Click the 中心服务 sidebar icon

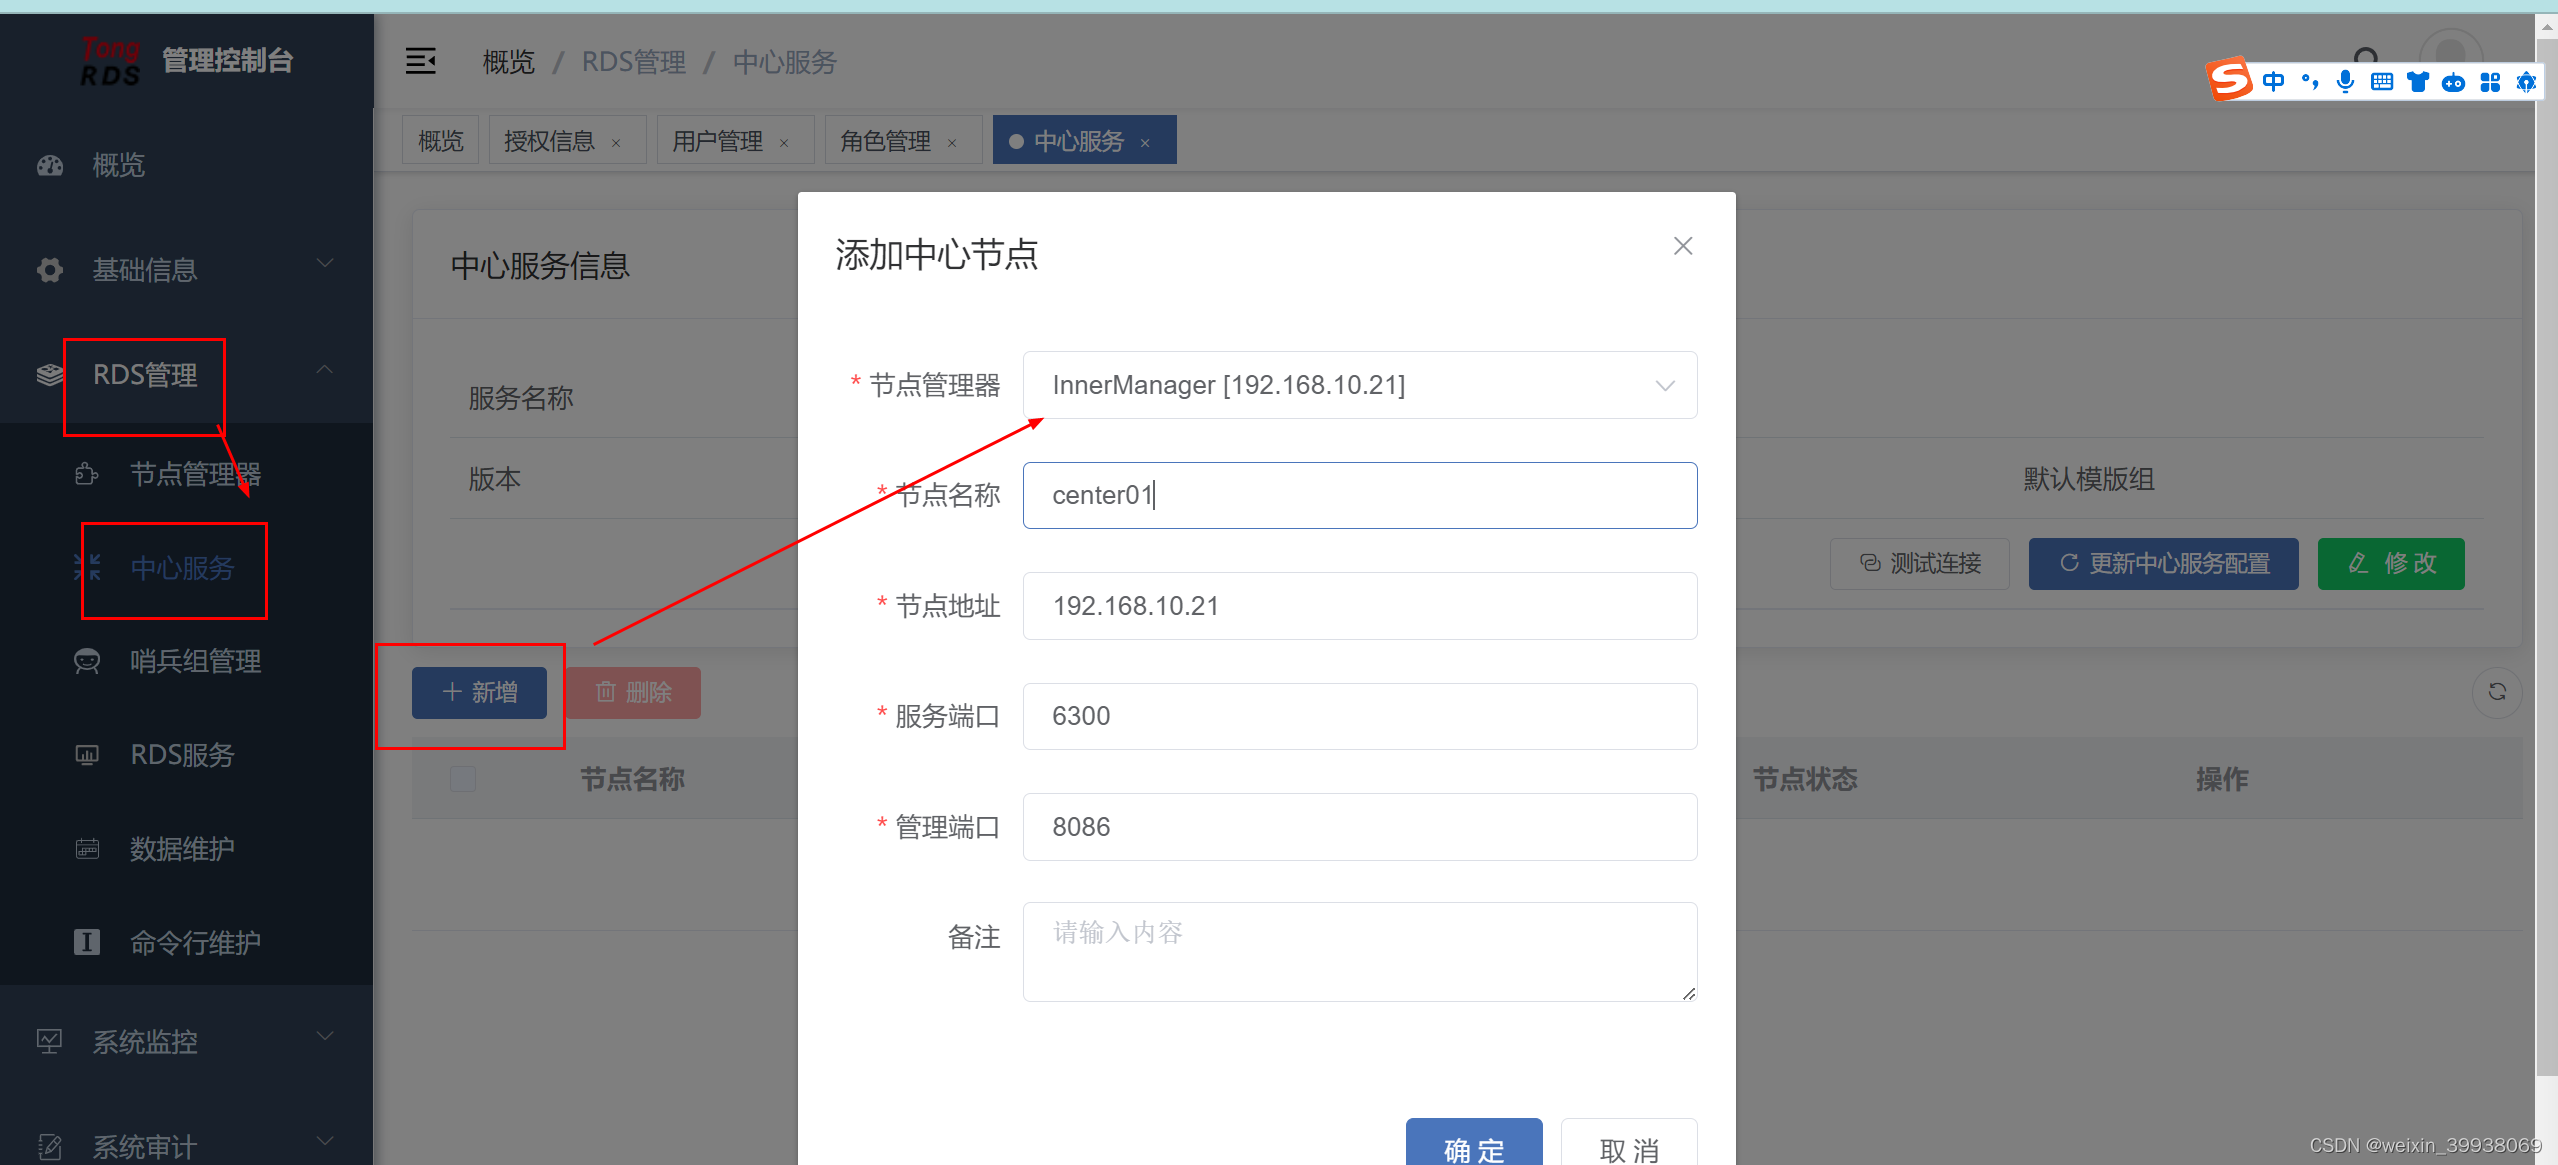tap(87, 568)
